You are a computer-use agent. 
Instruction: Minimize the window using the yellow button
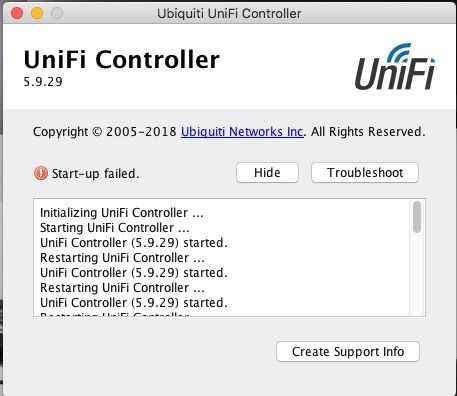tap(37, 13)
